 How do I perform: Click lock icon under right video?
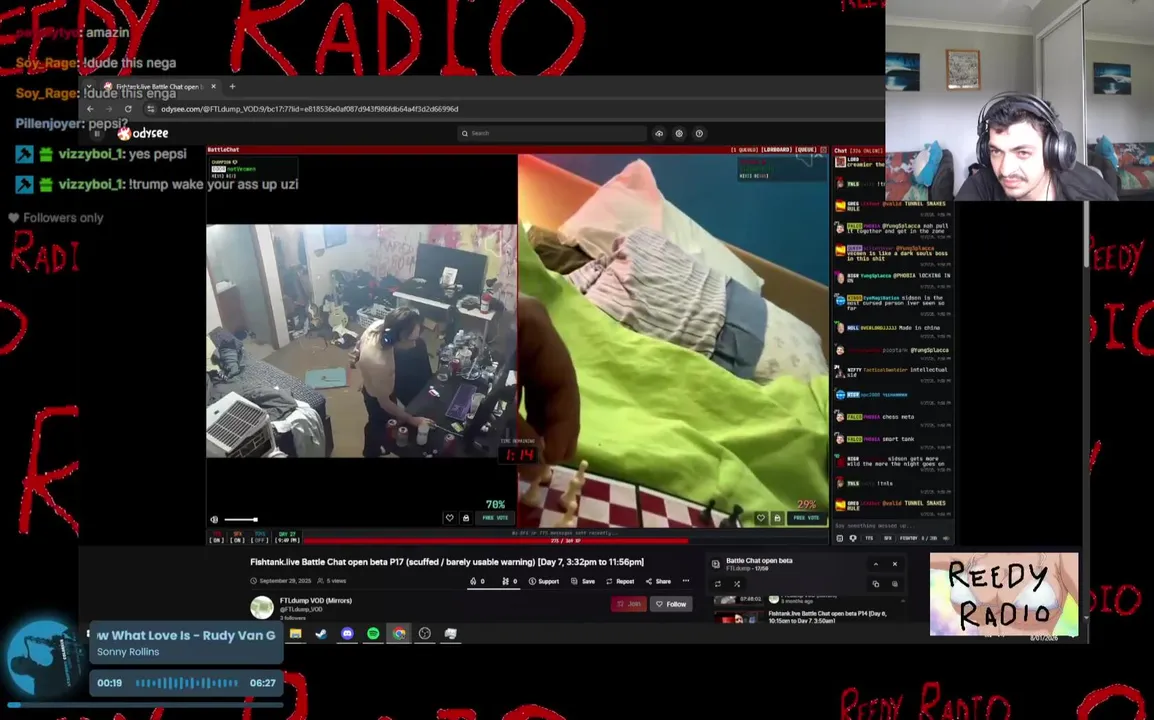pos(777,518)
